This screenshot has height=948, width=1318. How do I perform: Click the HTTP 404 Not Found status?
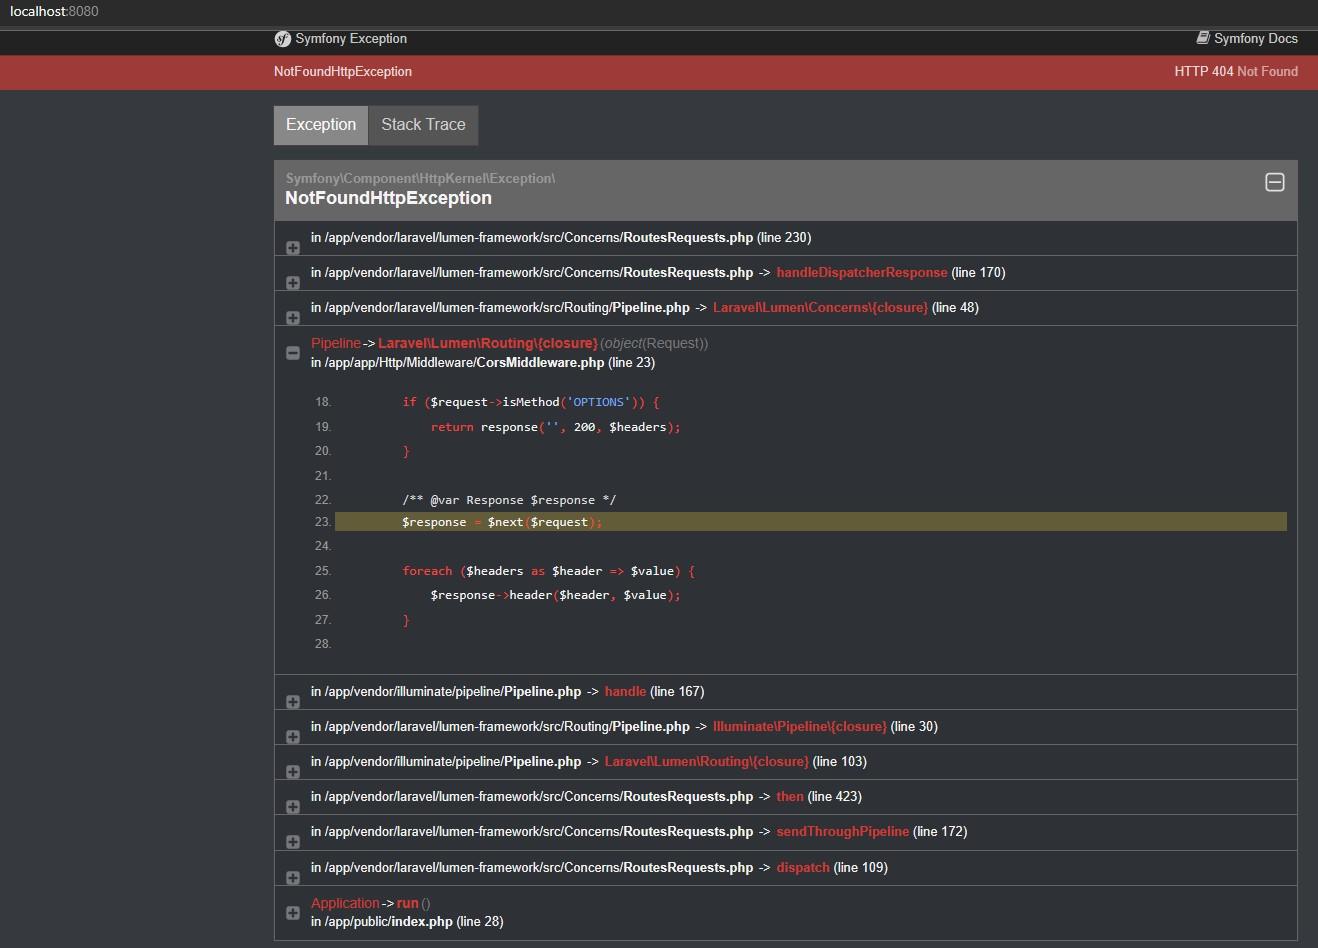1236,71
